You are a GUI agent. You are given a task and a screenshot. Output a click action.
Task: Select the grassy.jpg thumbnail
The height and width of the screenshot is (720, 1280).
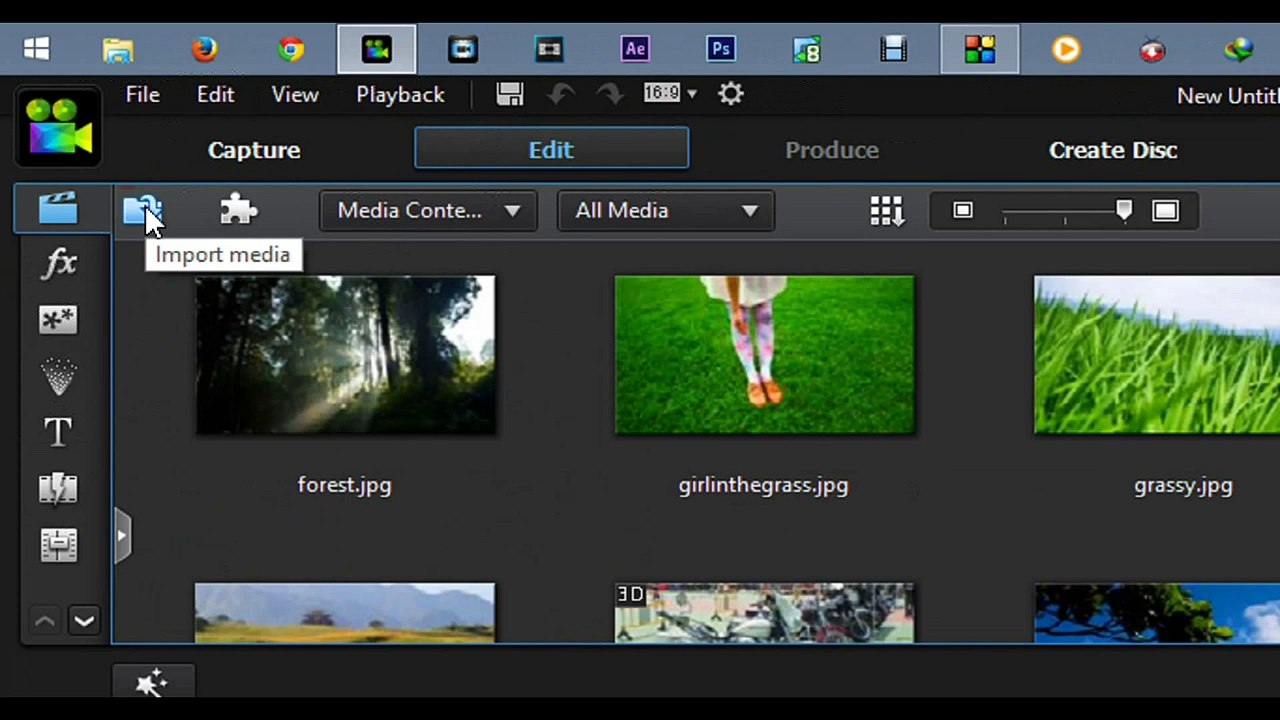tap(1157, 355)
